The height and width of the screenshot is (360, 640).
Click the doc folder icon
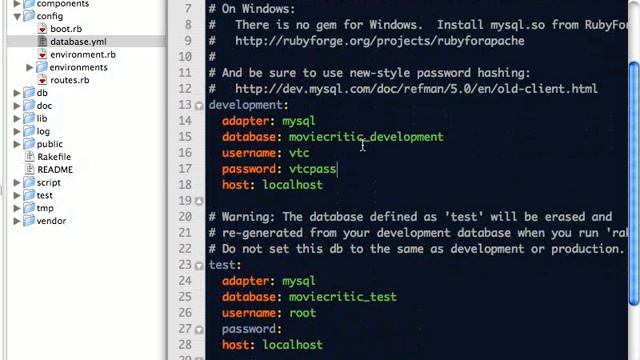click(29, 105)
